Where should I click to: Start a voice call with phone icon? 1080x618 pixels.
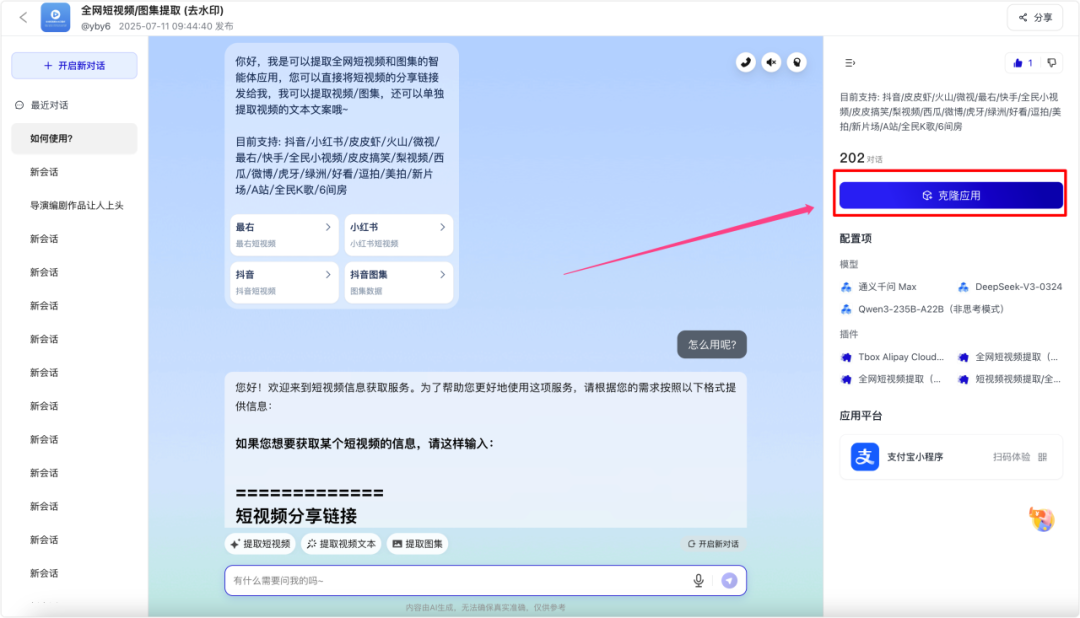click(745, 63)
